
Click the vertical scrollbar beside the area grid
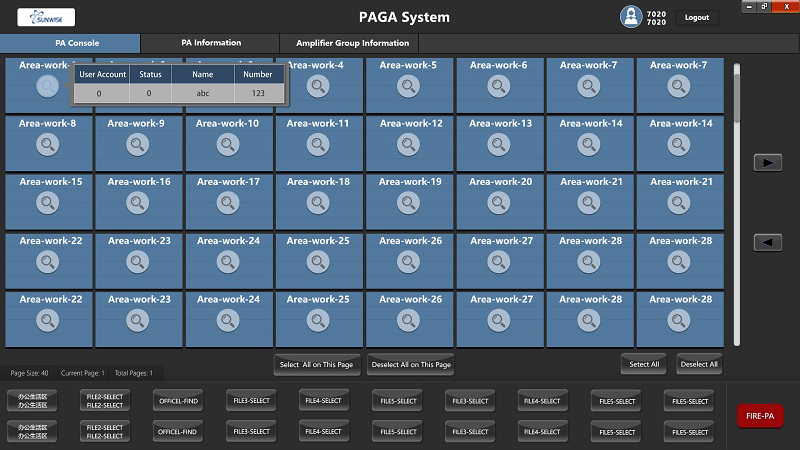tap(737, 200)
